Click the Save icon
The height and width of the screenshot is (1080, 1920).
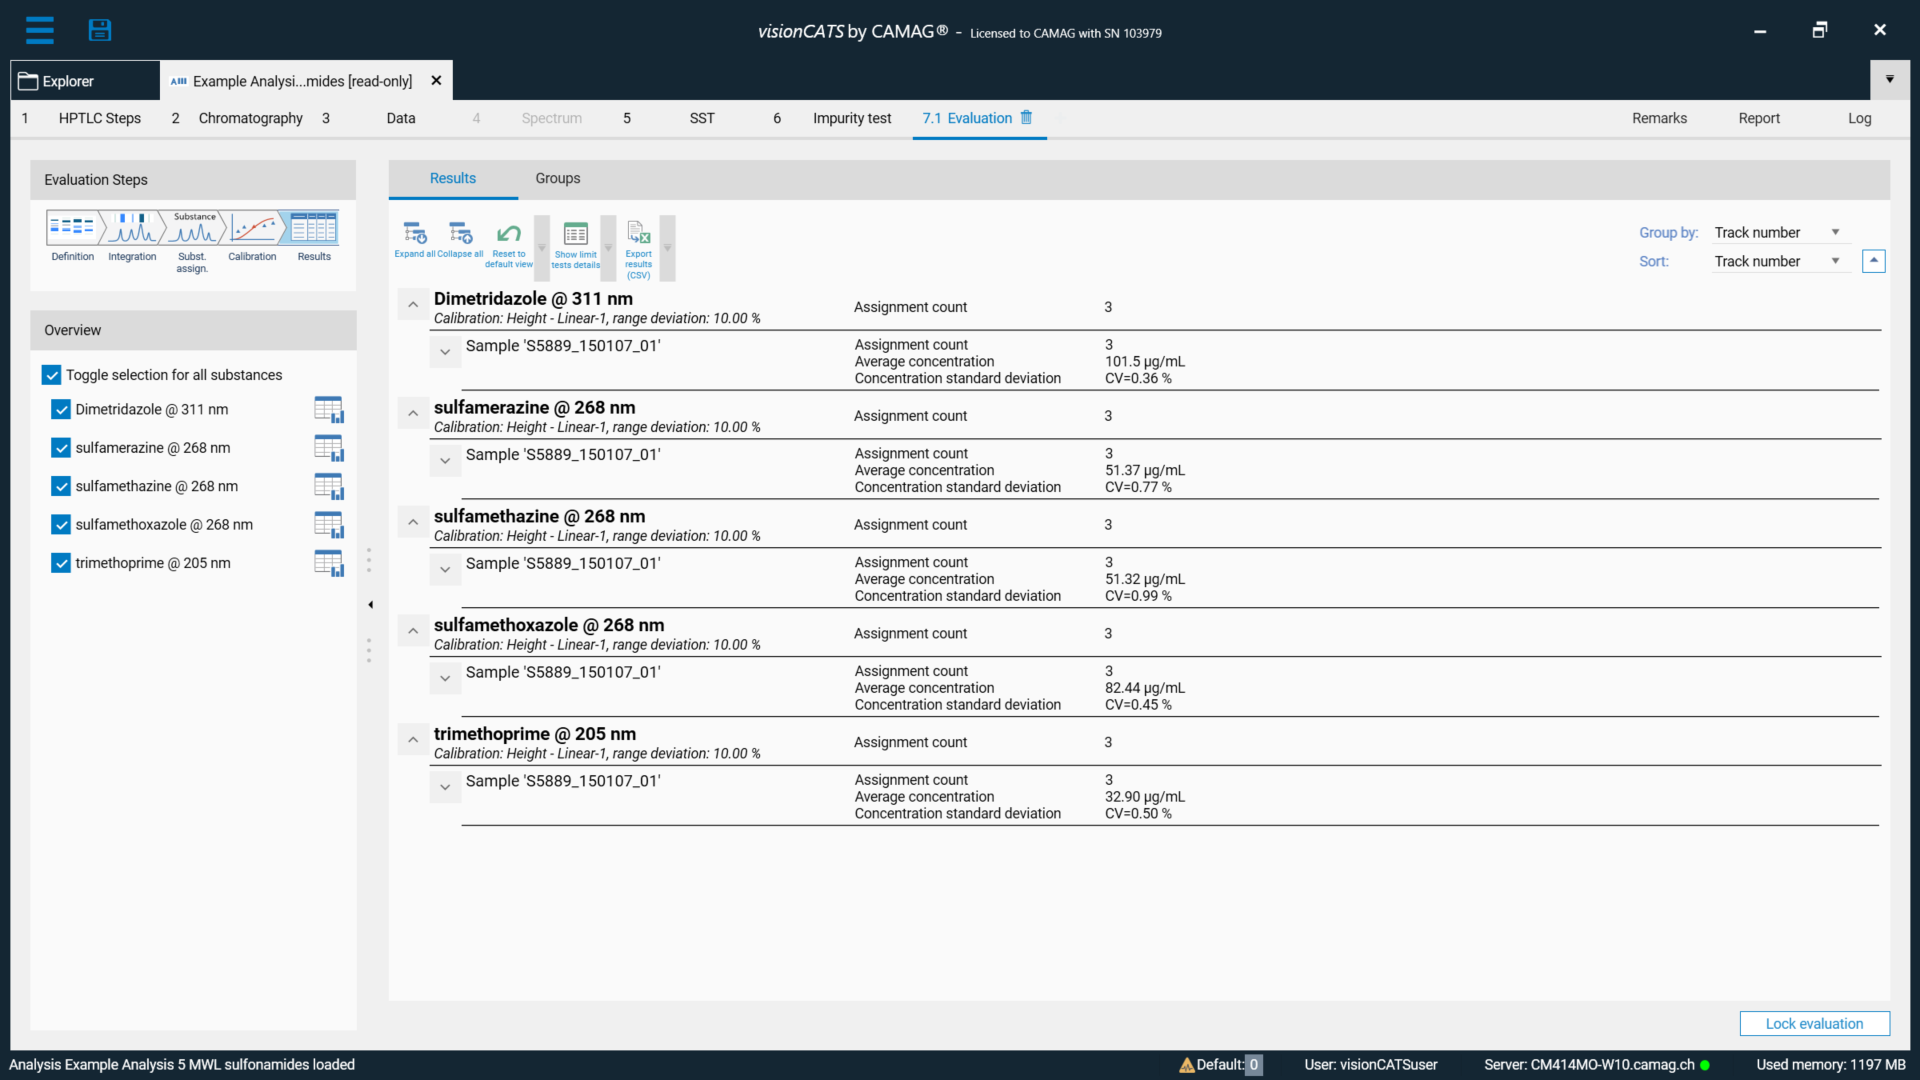[100, 30]
